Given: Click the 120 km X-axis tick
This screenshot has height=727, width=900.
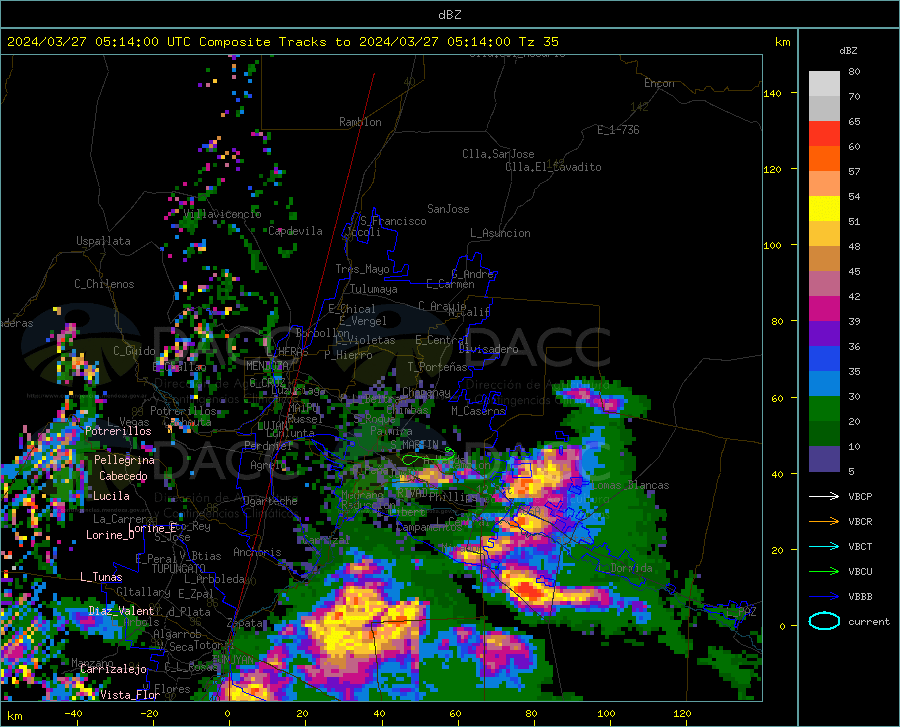Looking at the screenshot, I should coord(682,713).
